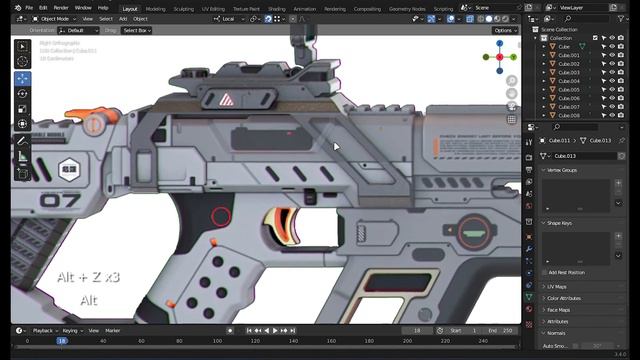Toggle show gizmo button in header

(x=431, y=19)
